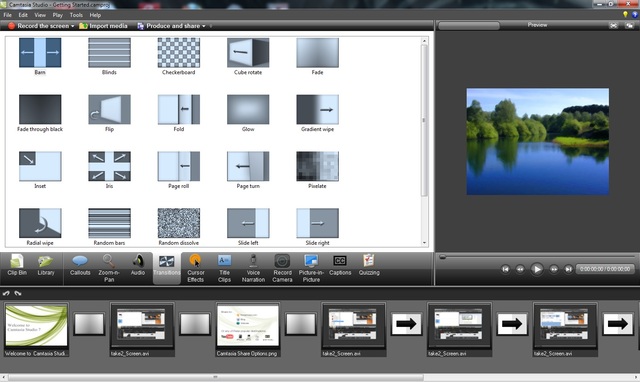
Task: Select Camtasia Share Options.png storyboard clip
Action: point(248,330)
